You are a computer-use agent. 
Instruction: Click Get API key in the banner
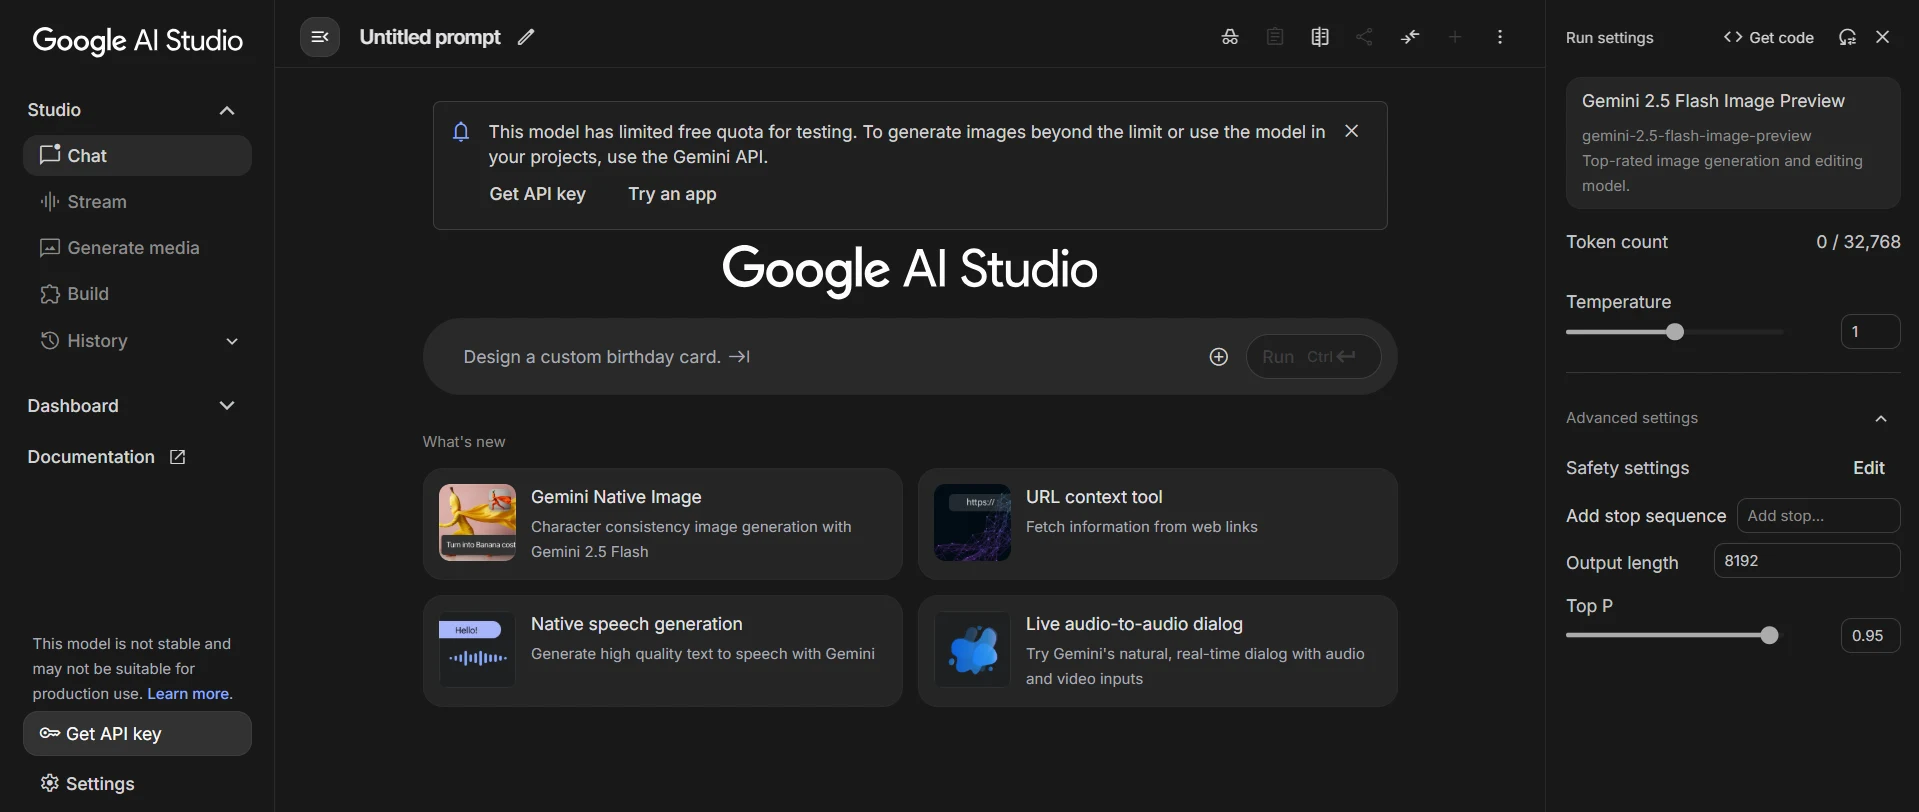537,194
